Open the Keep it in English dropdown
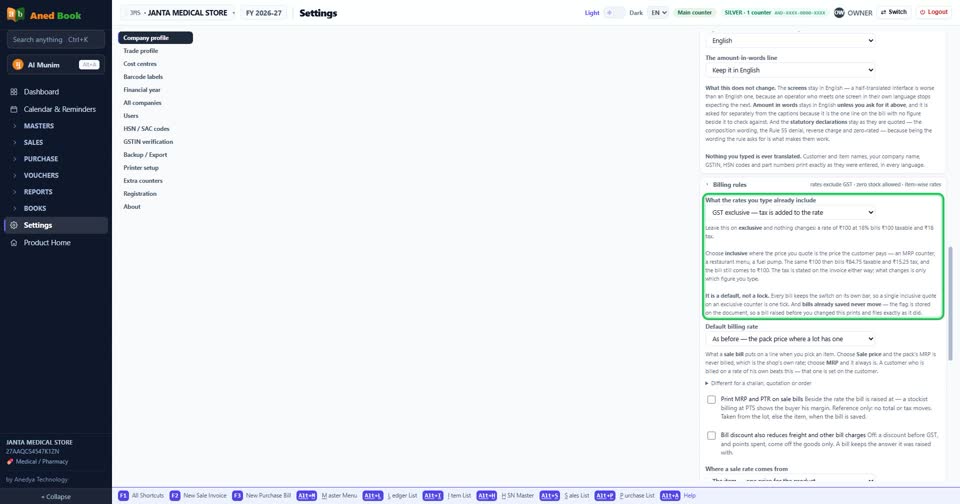 pyautogui.click(x=790, y=70)
